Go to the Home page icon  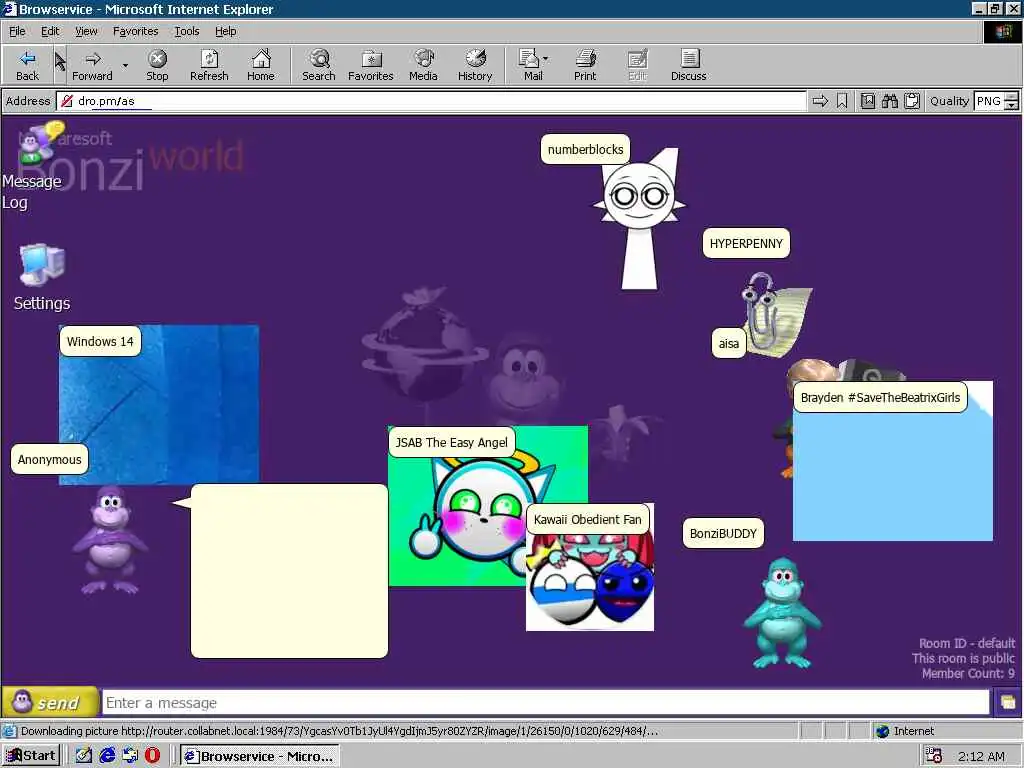coord(261,65)
